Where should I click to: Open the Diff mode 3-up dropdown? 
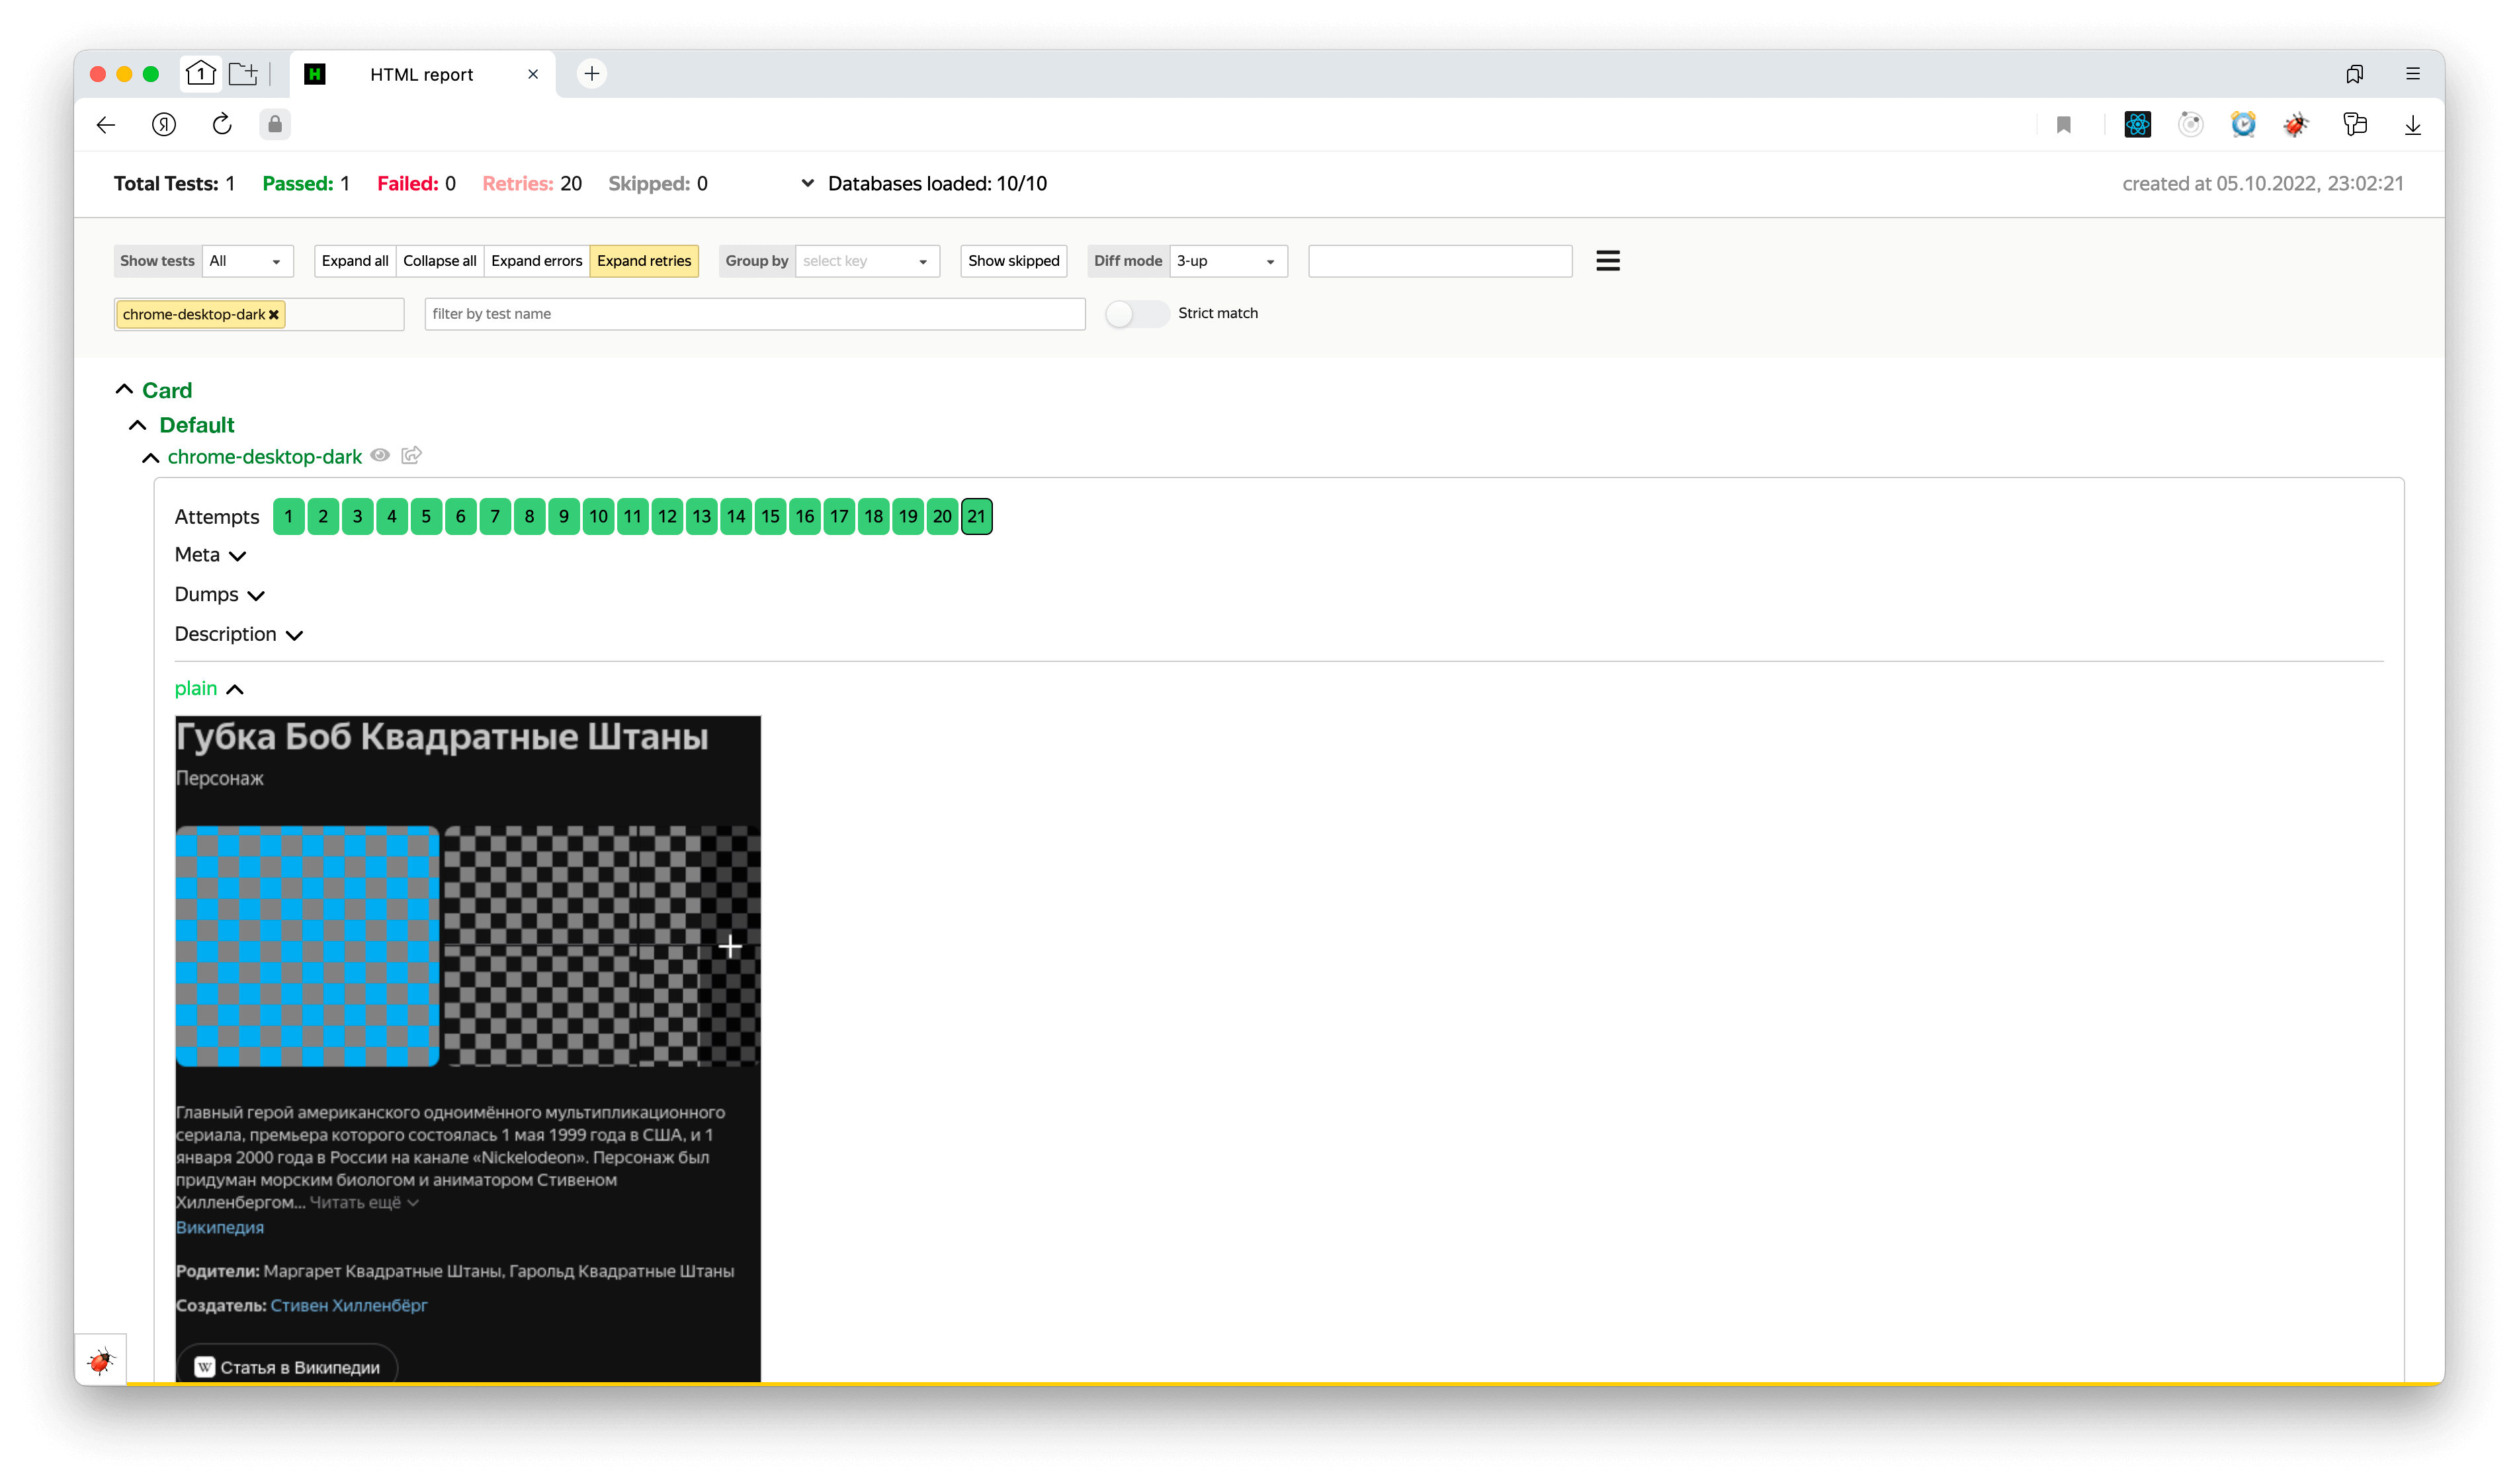coord(1227,261)
